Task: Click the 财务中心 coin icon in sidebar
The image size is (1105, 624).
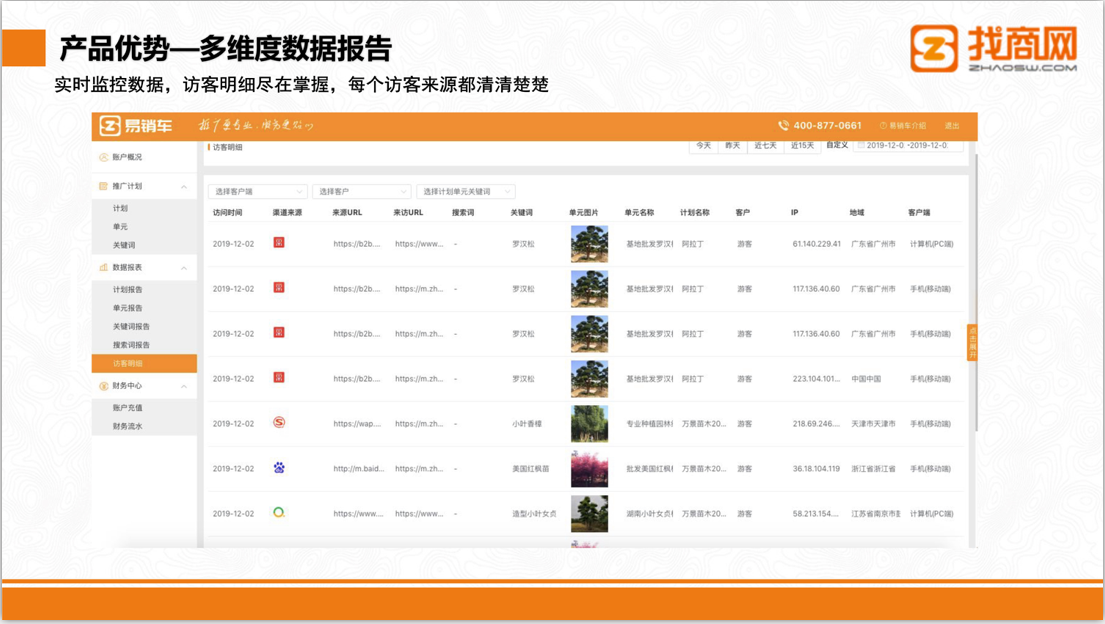Action: tap(103, 386)
